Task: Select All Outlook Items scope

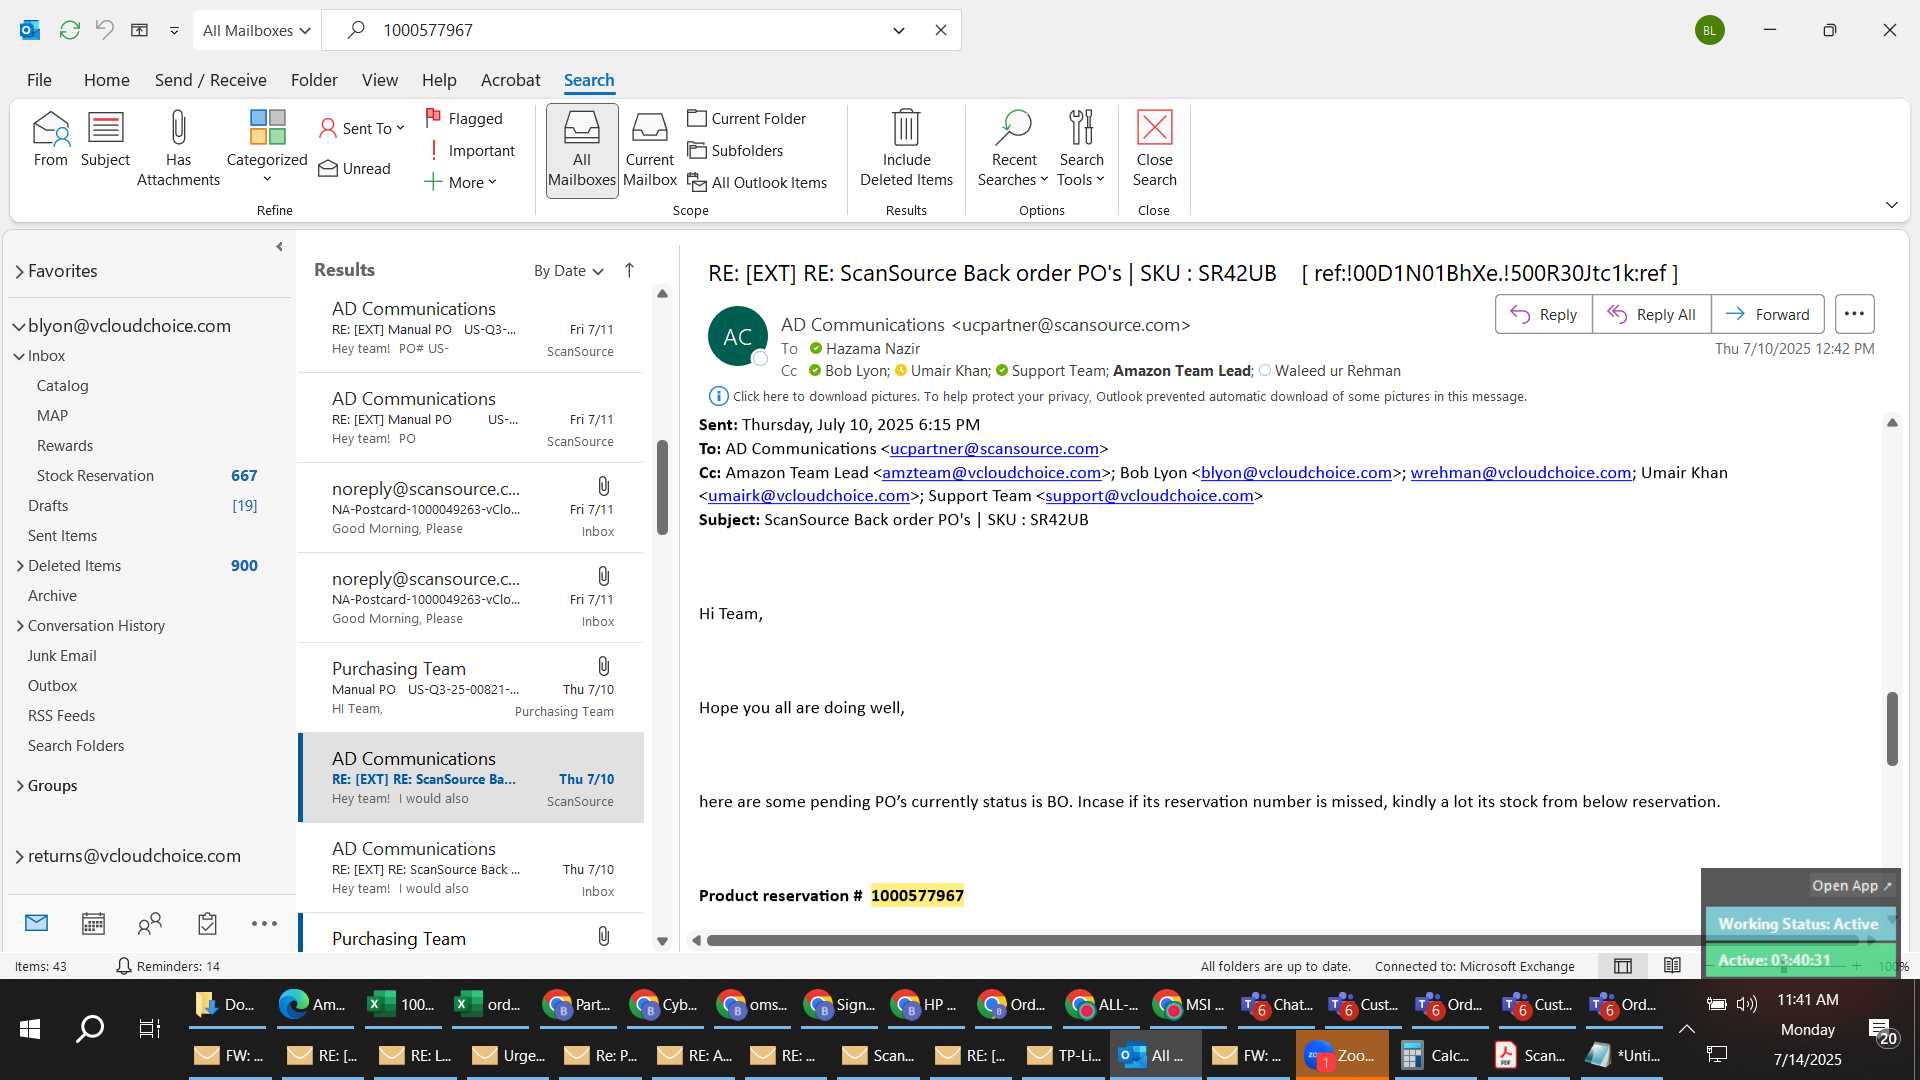Action: [x=757, y=182]
